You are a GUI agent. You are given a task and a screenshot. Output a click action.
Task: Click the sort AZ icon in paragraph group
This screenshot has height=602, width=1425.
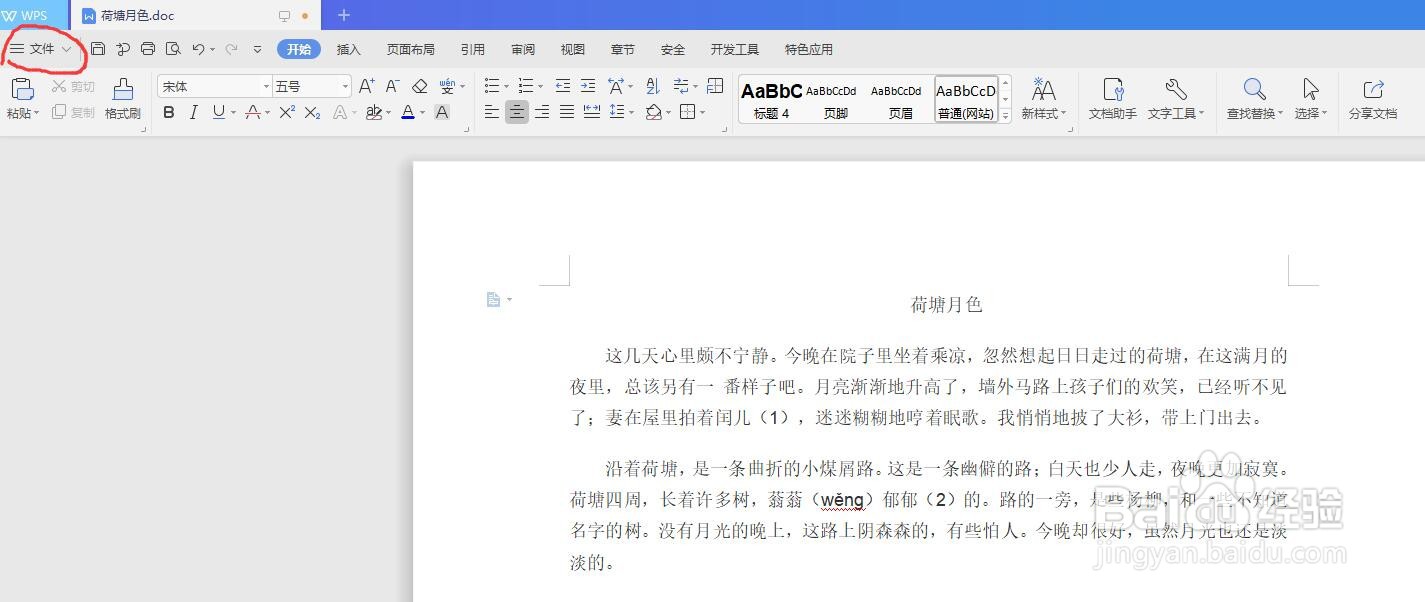click(x=651, y=86)
